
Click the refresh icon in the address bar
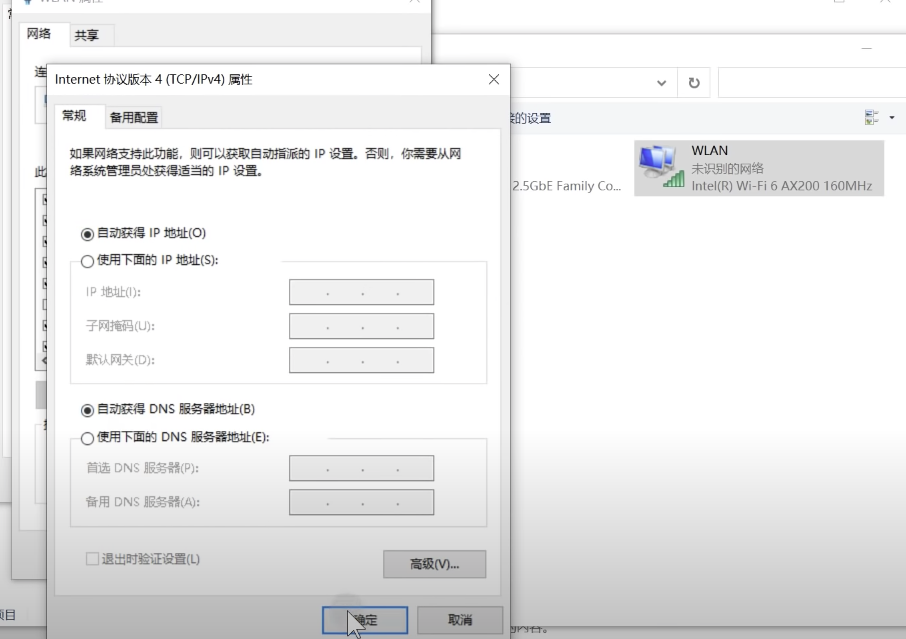[694, 82]
